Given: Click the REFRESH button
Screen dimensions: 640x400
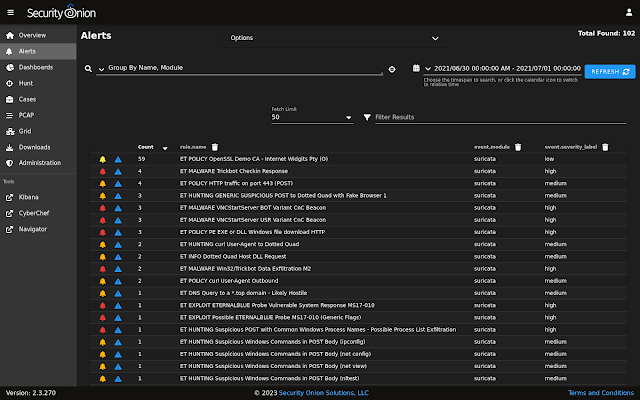Looking at the screenshot, I should click(x=610, y=72).
